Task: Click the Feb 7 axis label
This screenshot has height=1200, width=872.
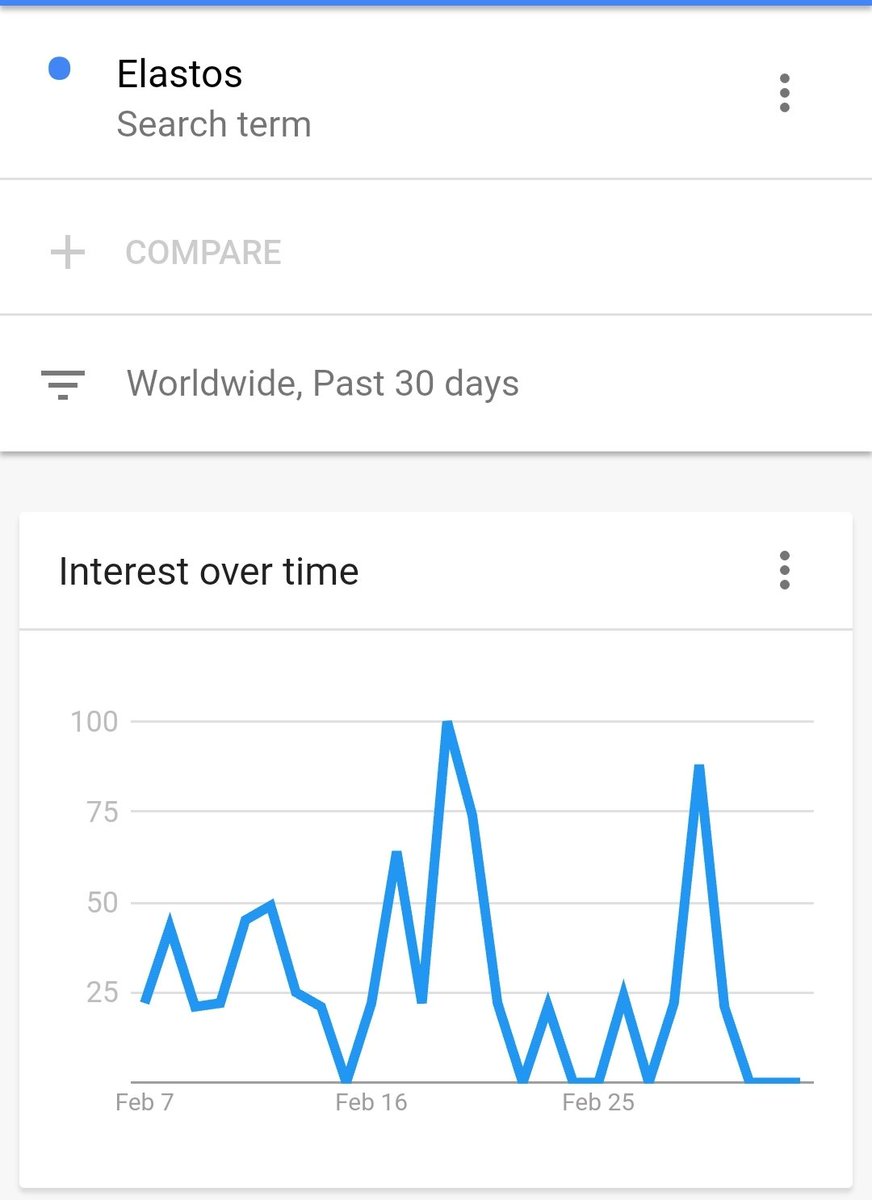Action: pyautogui.click(x=144, y=1103)
